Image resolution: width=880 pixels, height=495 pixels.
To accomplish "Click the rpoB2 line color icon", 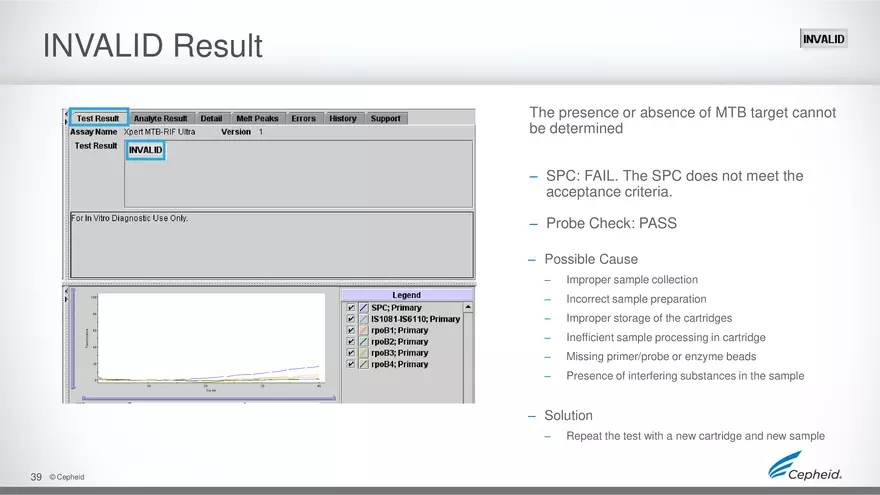I will [364, 342].
